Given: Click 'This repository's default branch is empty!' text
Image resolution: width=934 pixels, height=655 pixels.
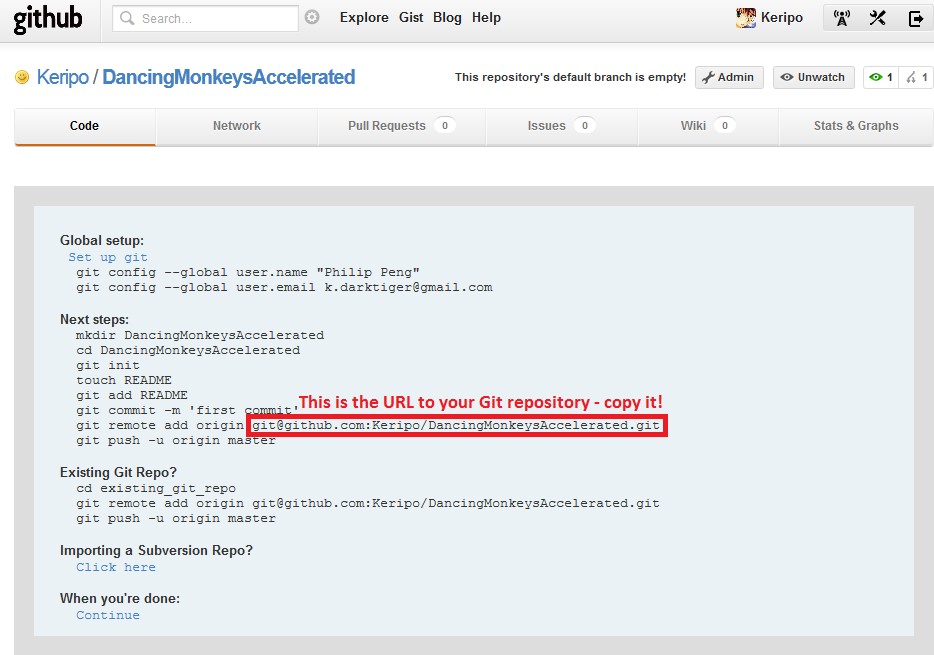Looking at the screenshot, I should [x=570, y=77].
